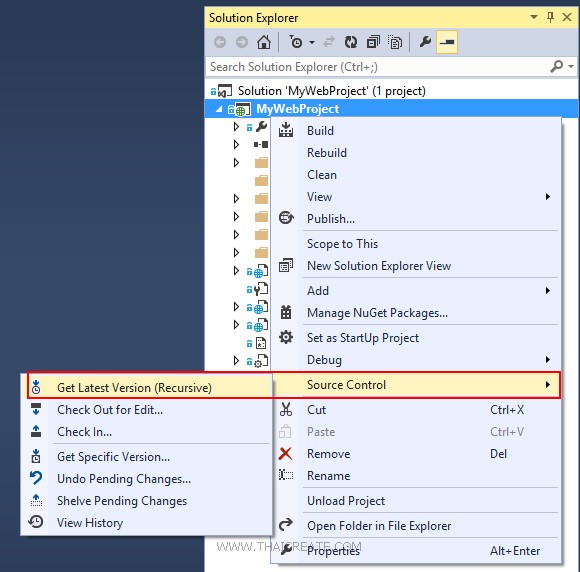
Task: Select Open Folder in File Explorer entry
Action: 379,526
